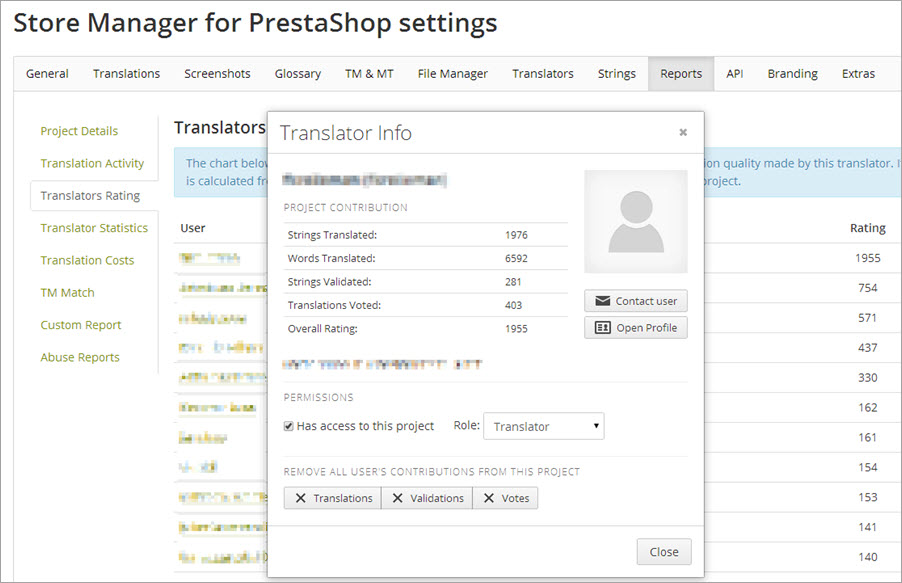Click the envelope icon on Contact user
The height and width of the screenshot is (583, 902).
(x=602, y=301)
